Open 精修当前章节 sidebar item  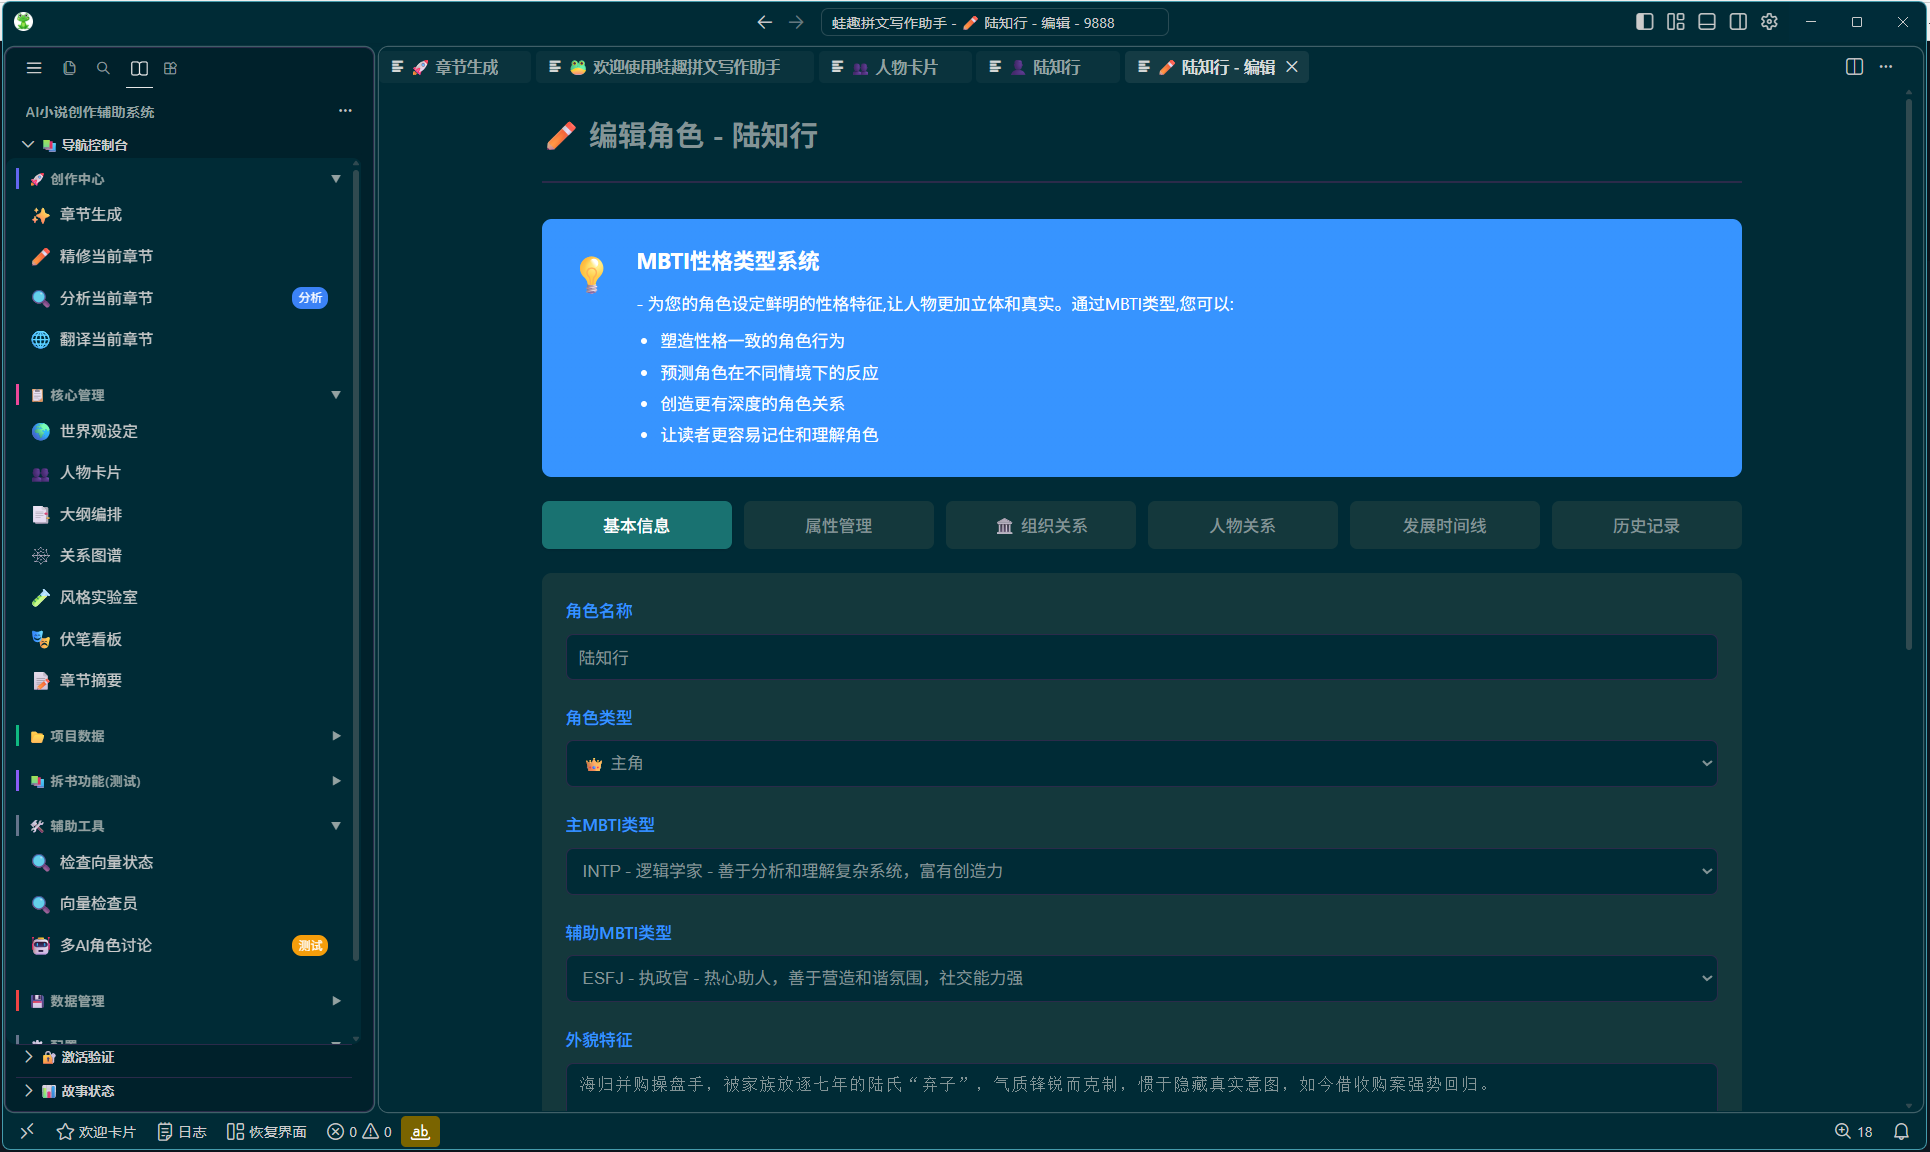[185, 257]
